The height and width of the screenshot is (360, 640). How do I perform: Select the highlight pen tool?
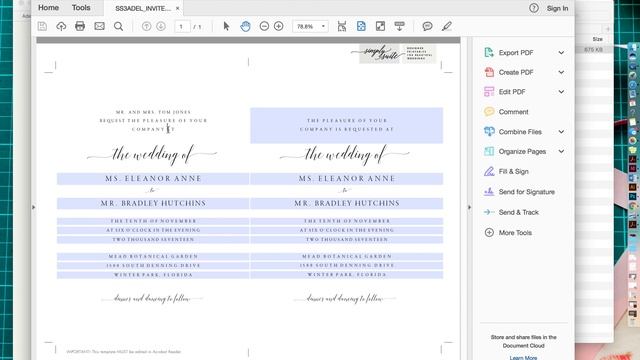pyautogui.click(x=447, y=27)
